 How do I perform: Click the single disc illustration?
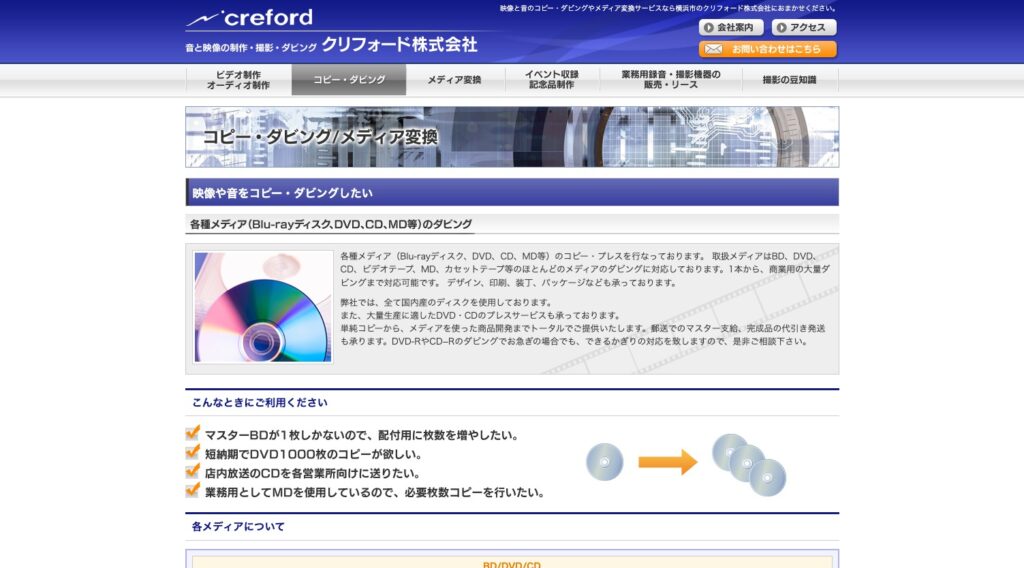click(605, 462)
